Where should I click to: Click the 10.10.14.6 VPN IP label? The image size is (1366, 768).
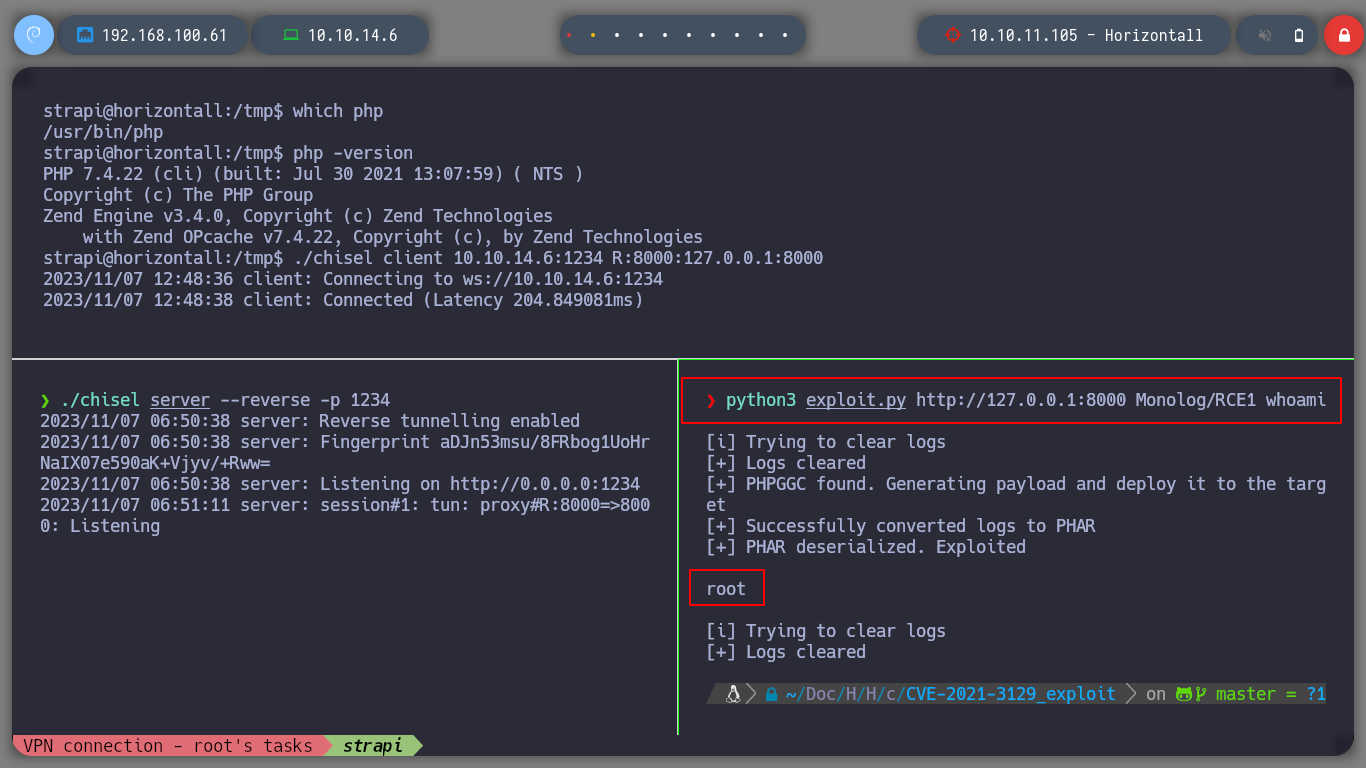pyautogui.click(x=352, y=35)
